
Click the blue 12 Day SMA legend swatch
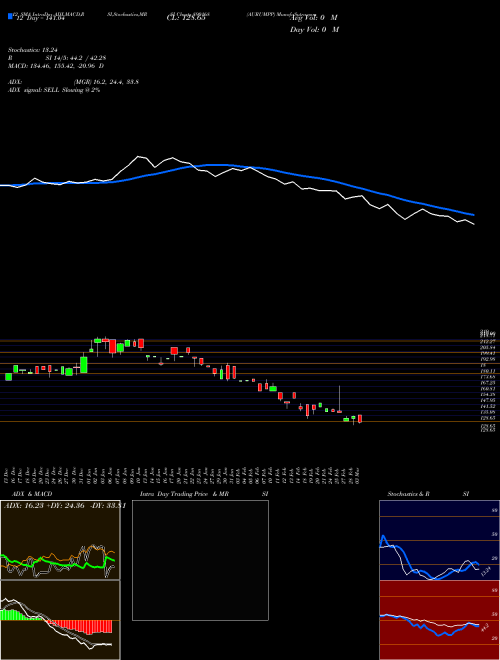10,16
